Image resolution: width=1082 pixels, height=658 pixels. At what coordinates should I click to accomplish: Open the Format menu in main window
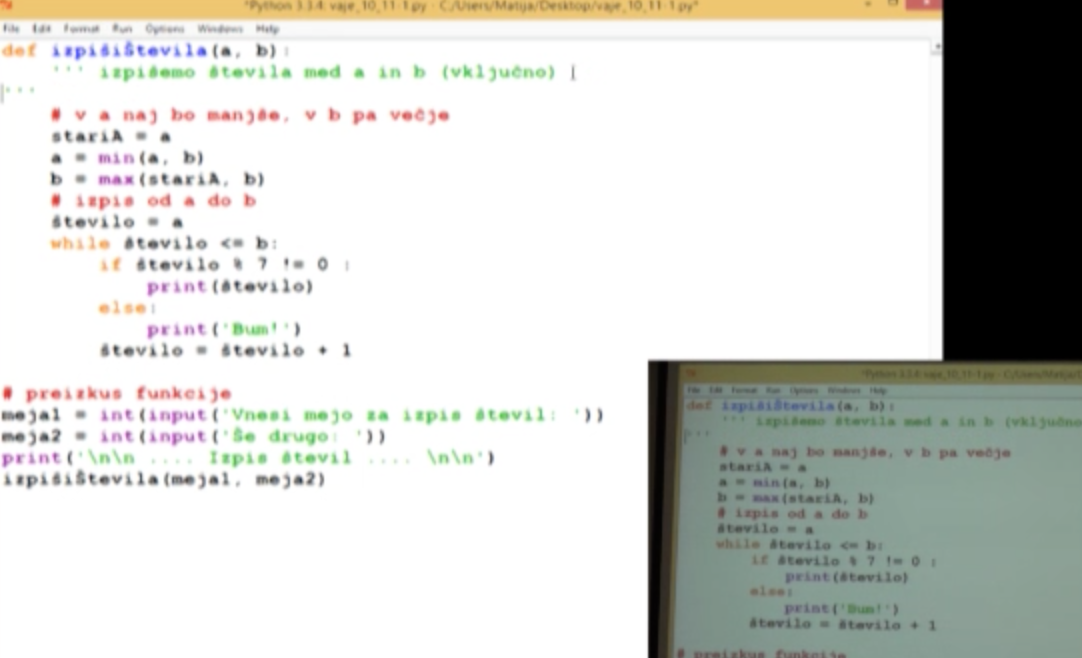coord(81,29)
